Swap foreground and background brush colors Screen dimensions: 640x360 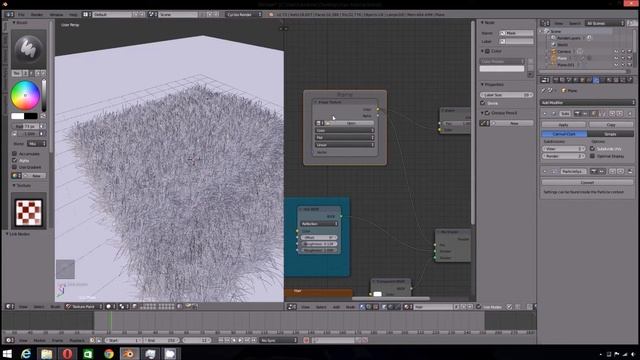click(43, 116)
